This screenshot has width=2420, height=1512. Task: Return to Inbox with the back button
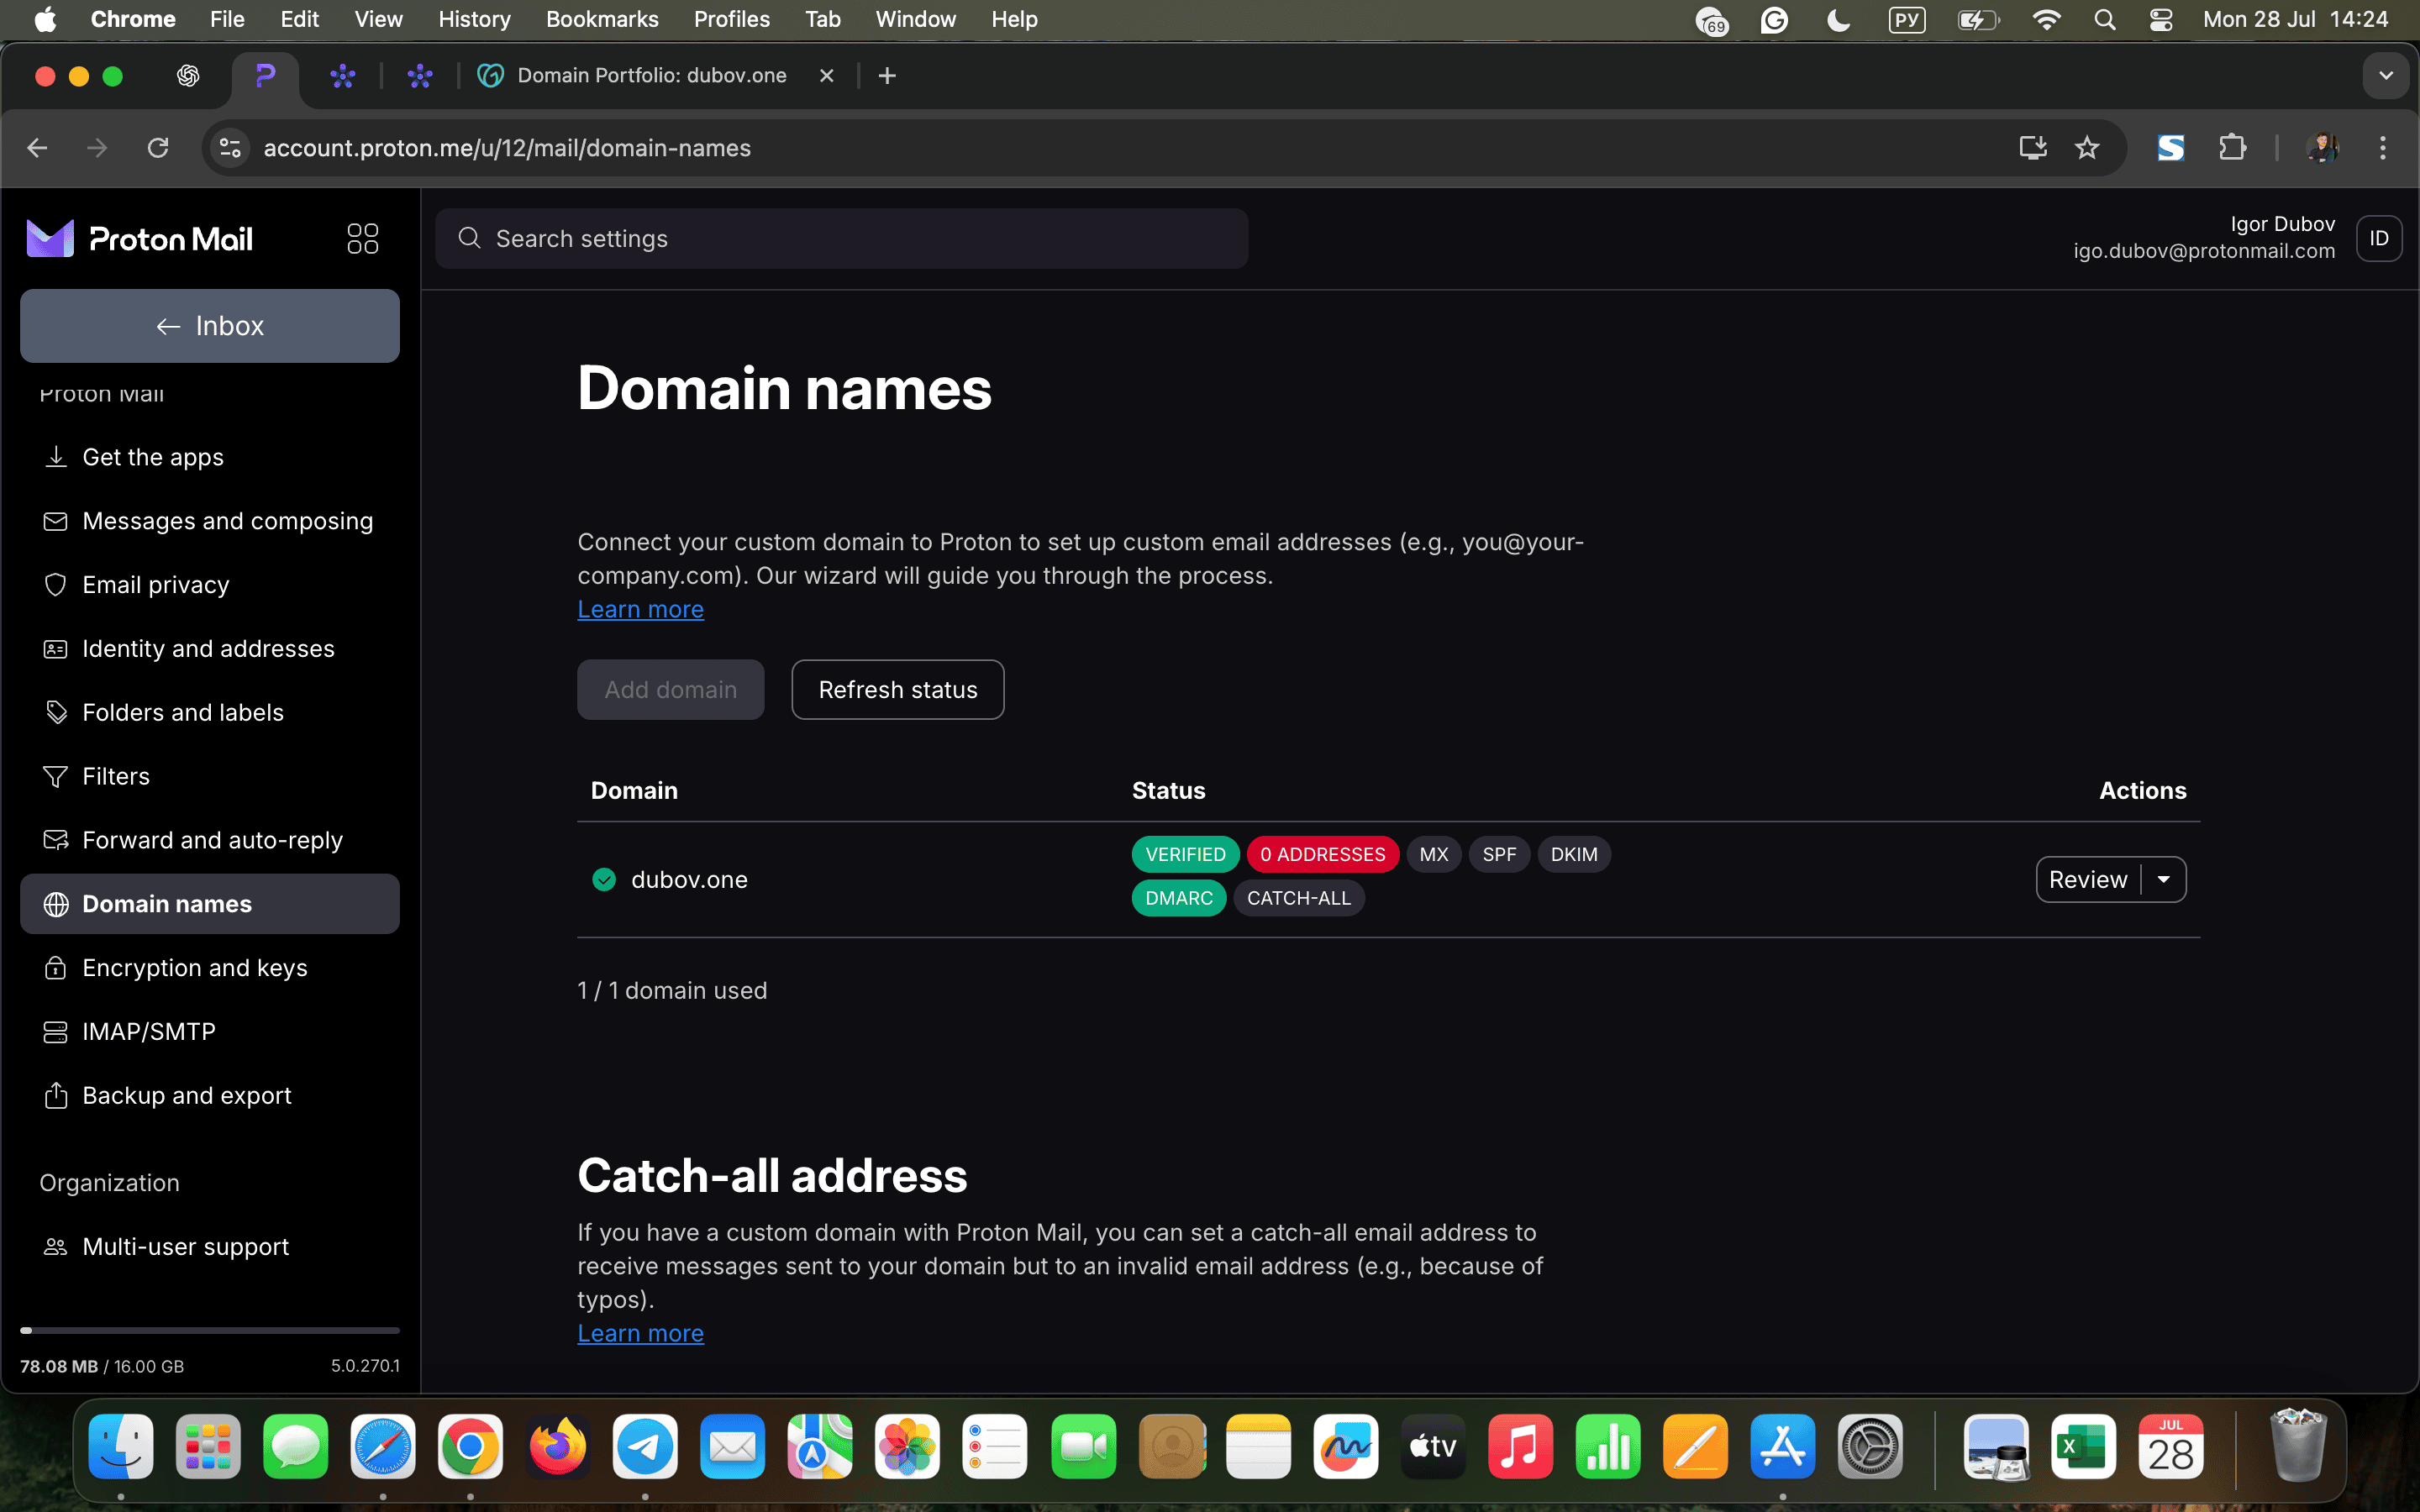(x=210, y=326)
